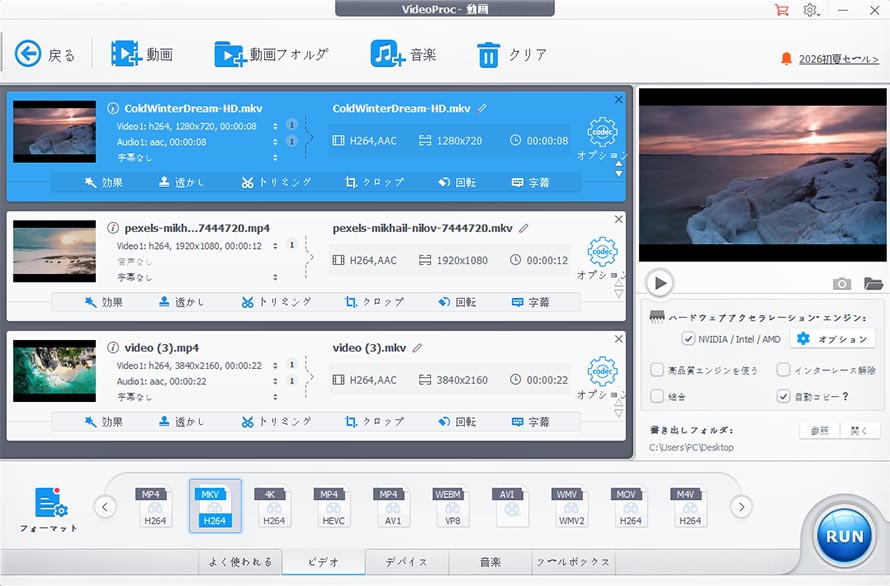
Task: Add a 動画フォルダ video folder
Action: [x=230, y=55]
